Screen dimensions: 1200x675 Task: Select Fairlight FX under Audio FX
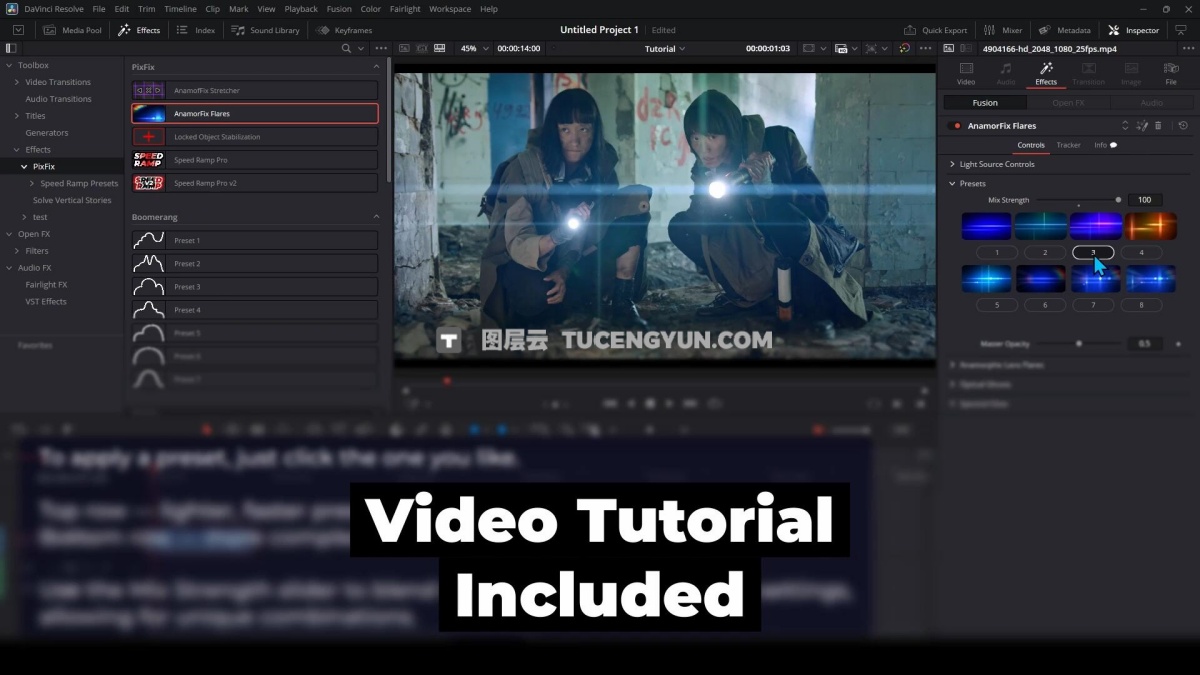(46, 285)
